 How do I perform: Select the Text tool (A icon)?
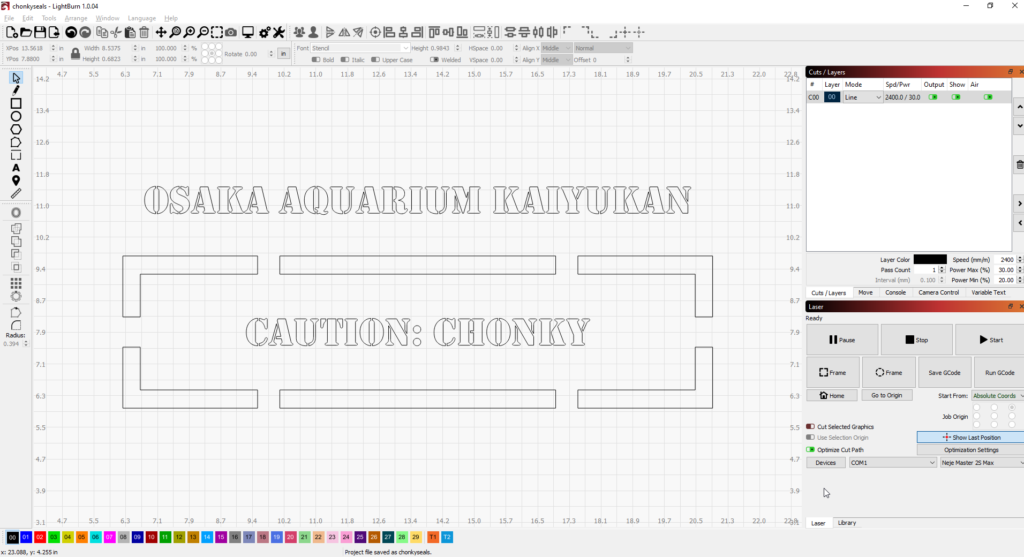pyautogui.click(x=16, y=168)
